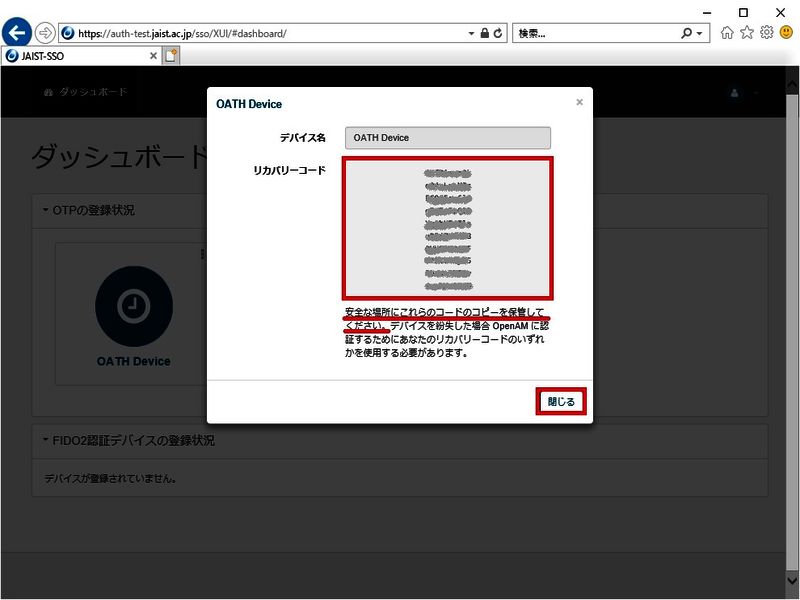800x600 pixels.
Task: Click the OATH Device card label
Action: [134, 361]
